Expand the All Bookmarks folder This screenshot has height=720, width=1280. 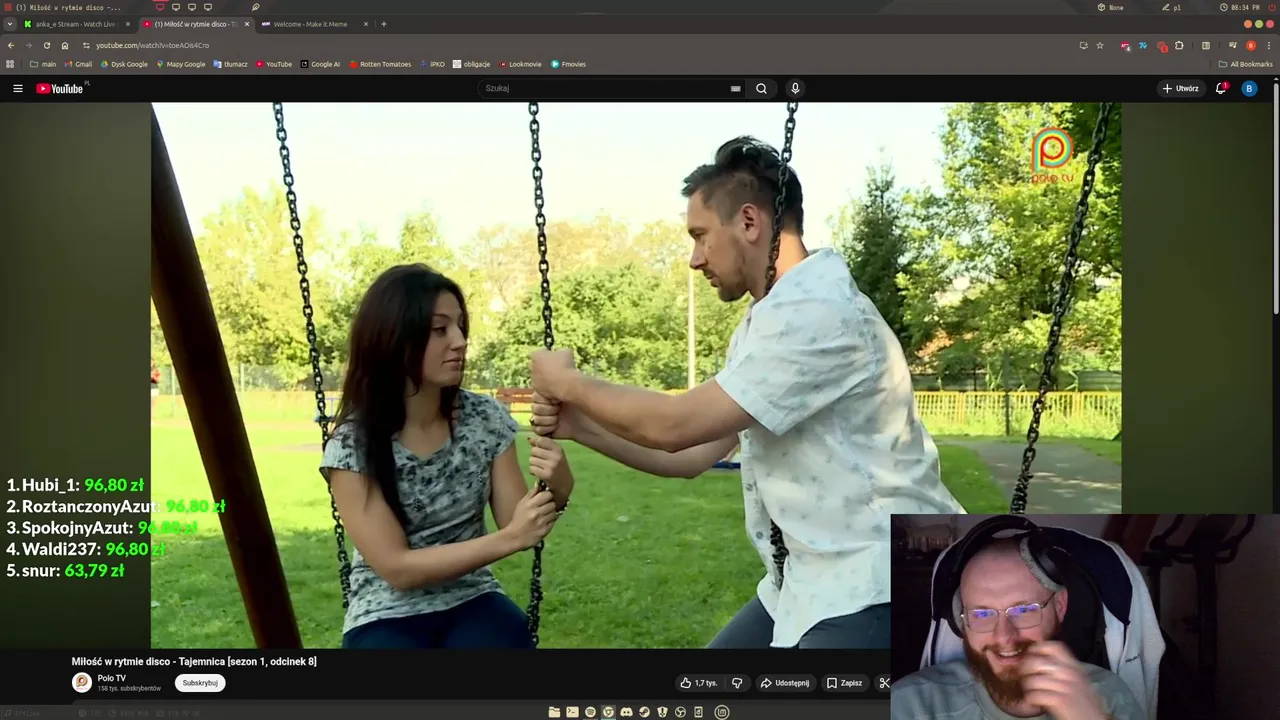pyautogui.click(x=1245, y=64)
